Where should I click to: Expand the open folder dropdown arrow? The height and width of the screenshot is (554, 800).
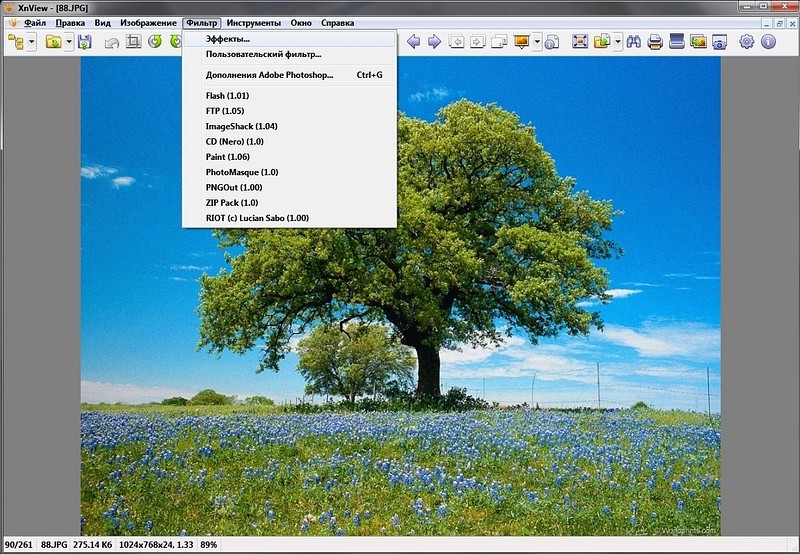[x=68, y=42]
